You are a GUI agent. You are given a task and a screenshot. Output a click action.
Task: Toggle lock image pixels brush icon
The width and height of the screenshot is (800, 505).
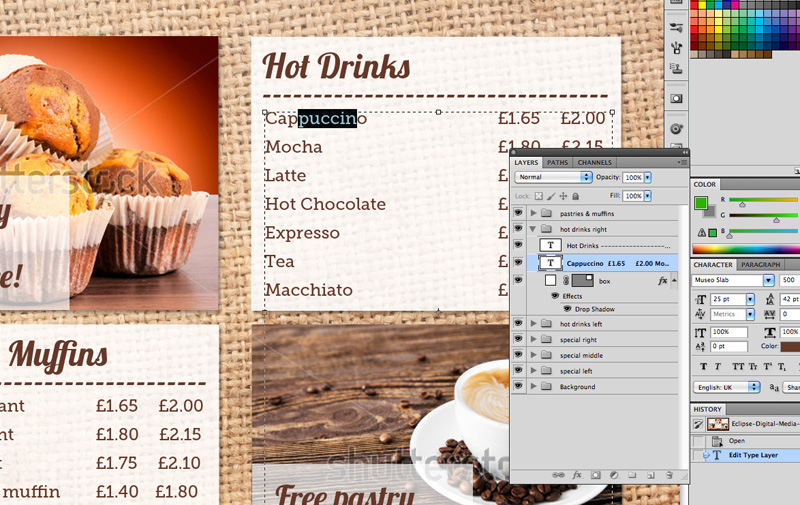coord(551,196)
